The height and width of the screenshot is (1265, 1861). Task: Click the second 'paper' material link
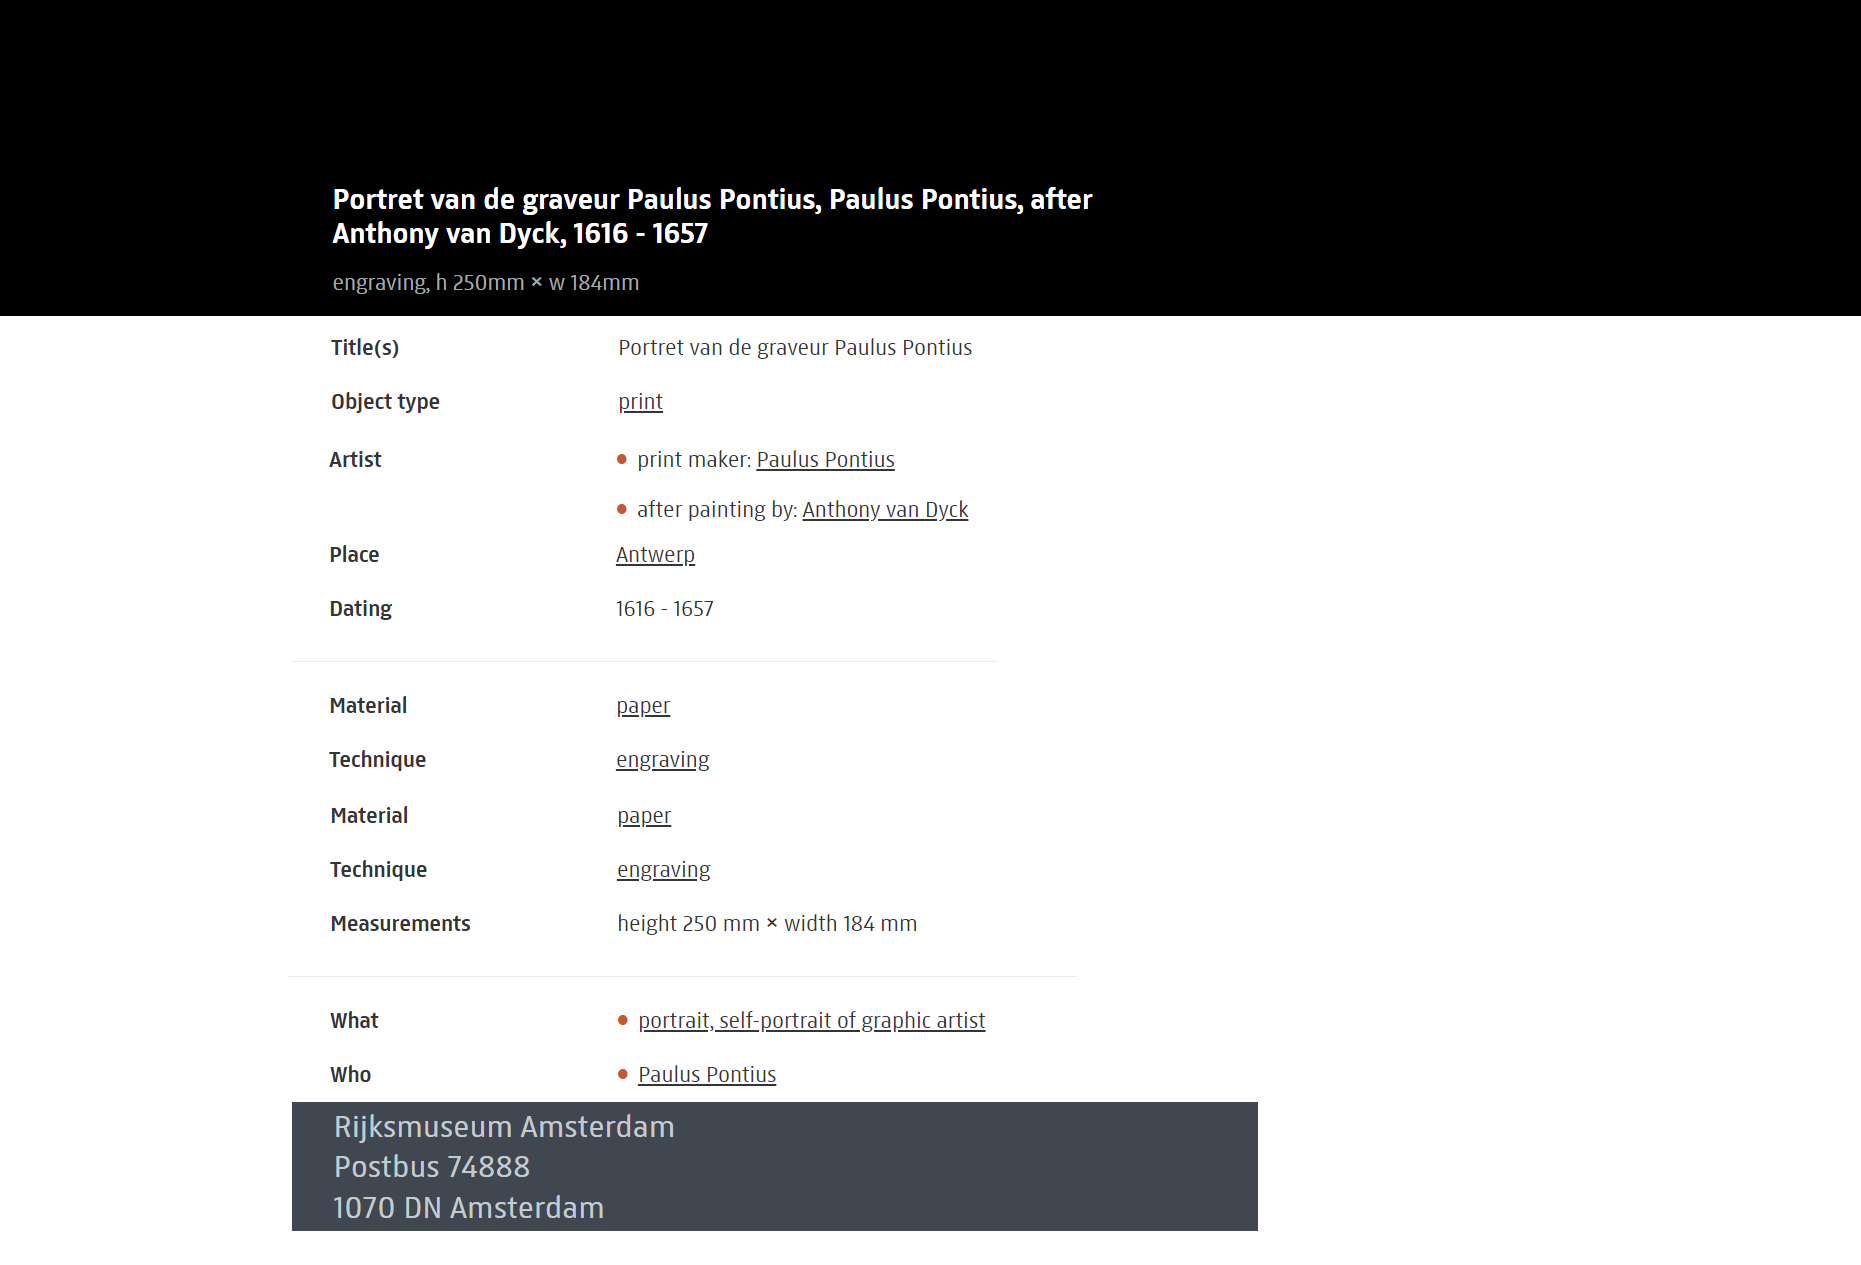point(644,816)
